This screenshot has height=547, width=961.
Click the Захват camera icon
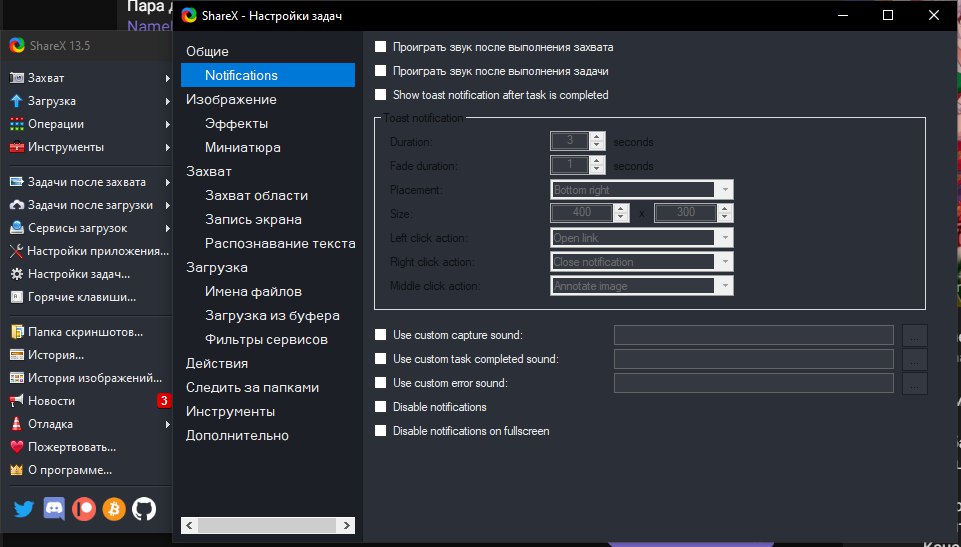[x=17, y=78]
